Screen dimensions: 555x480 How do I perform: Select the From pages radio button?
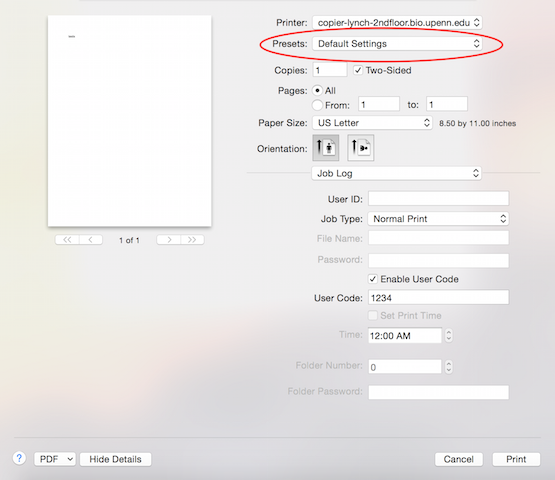point(317,105)
